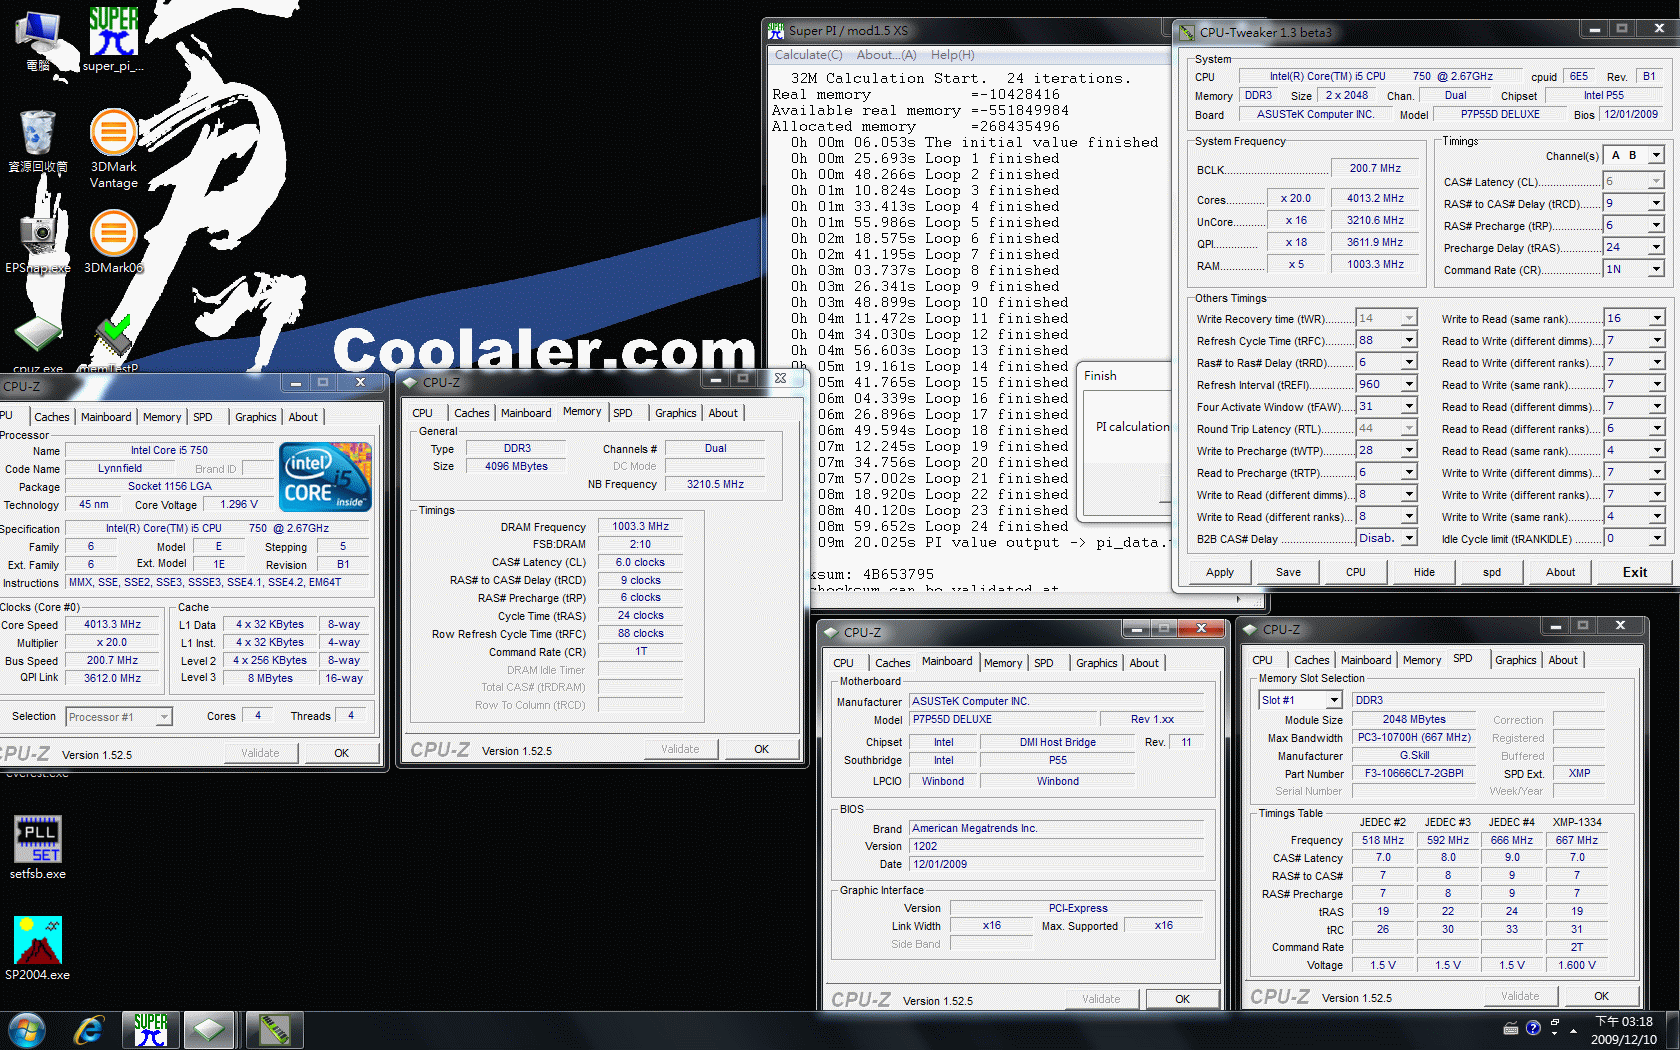Image resolution: width=1680 pixels, height=1050 pixels.
Task: Open Precharge Delay (tRAS) dropdown
Action: click(1656, 248)
